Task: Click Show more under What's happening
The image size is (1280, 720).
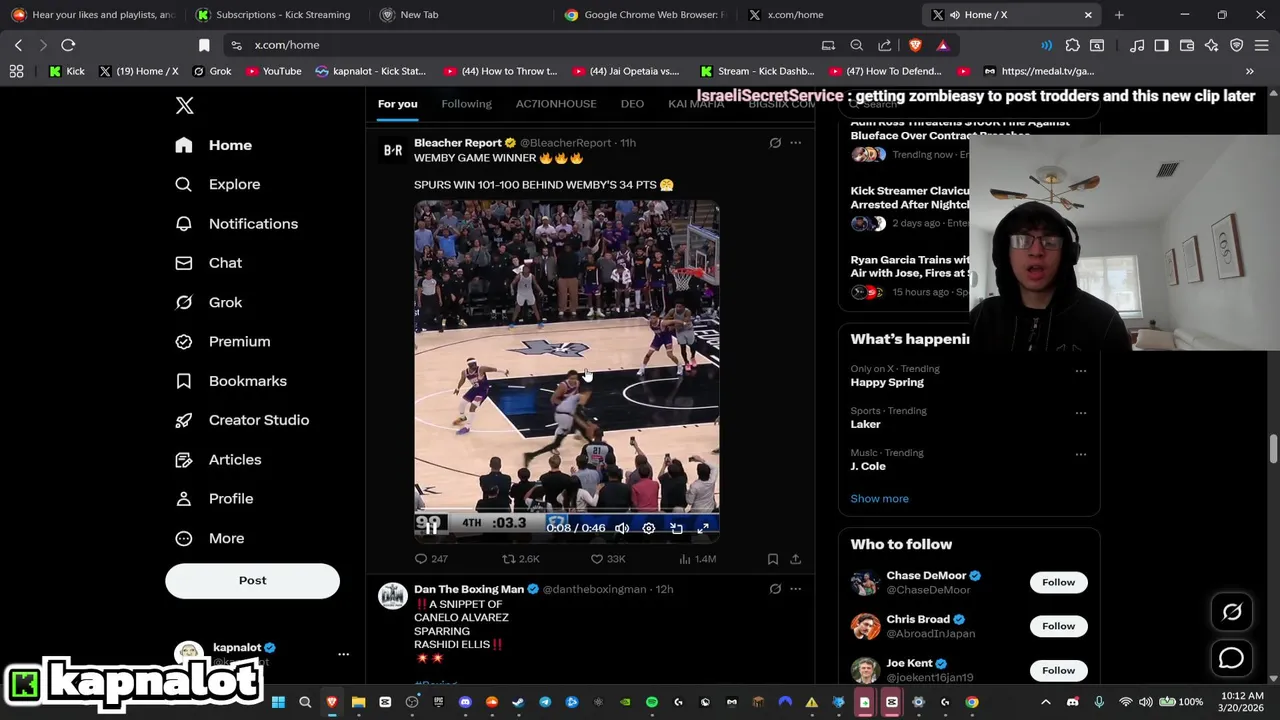Action: 880,498
